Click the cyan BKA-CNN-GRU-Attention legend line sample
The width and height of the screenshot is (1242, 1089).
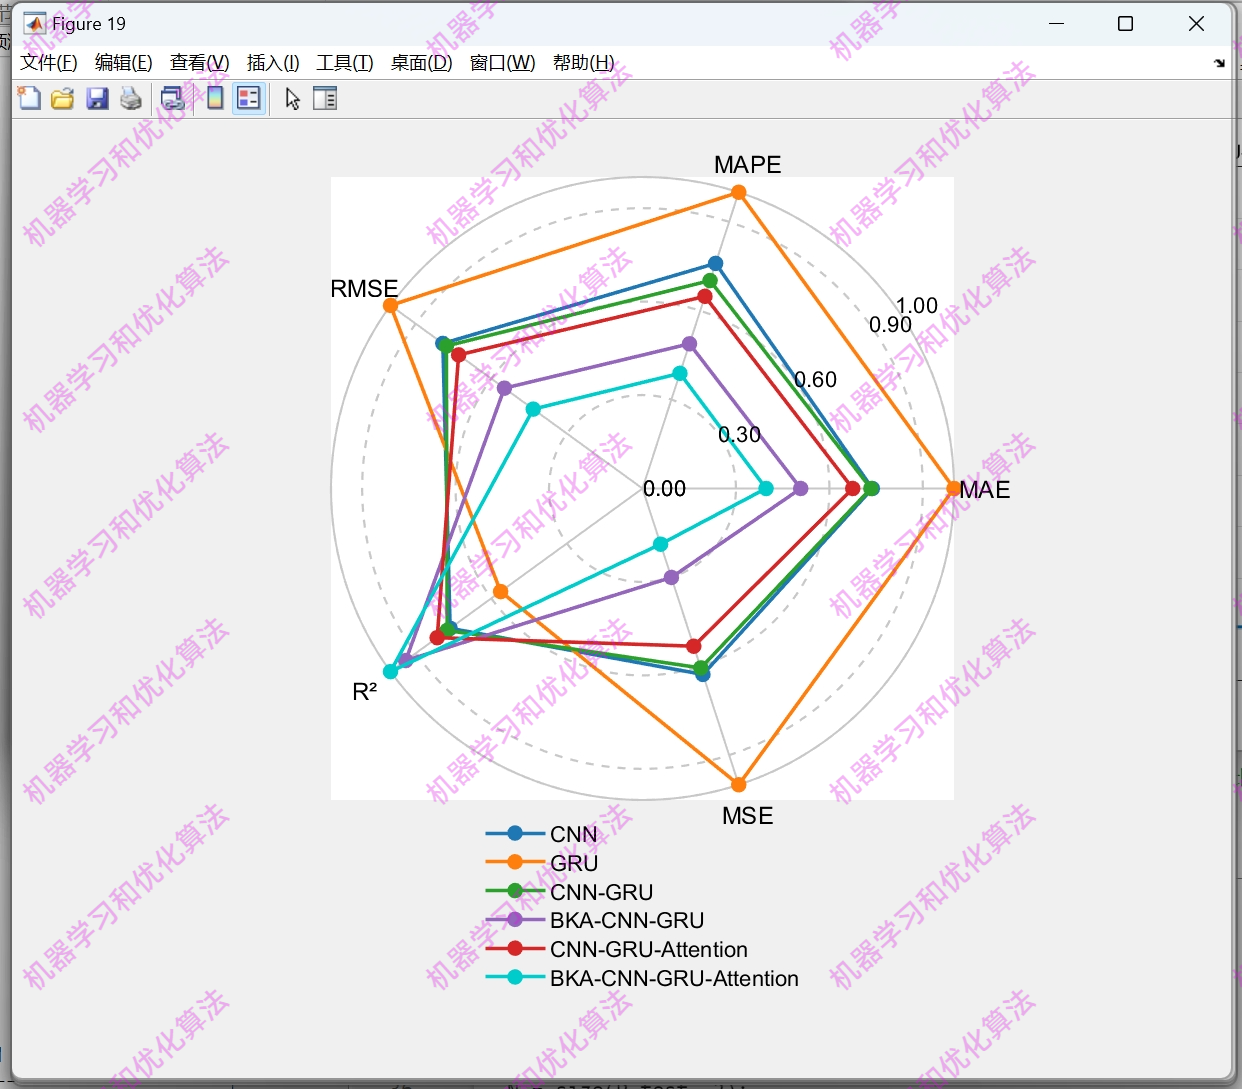[515, 977]
